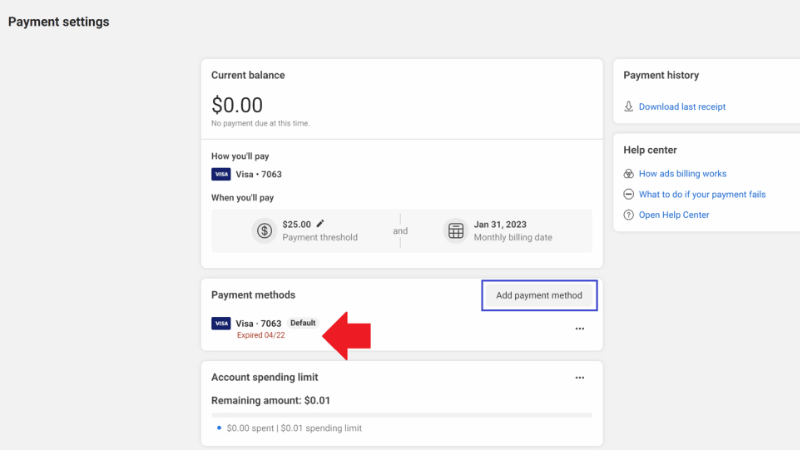Click the Visa card logo in Payment methods

pyautogui.click(x=221, y=323)
